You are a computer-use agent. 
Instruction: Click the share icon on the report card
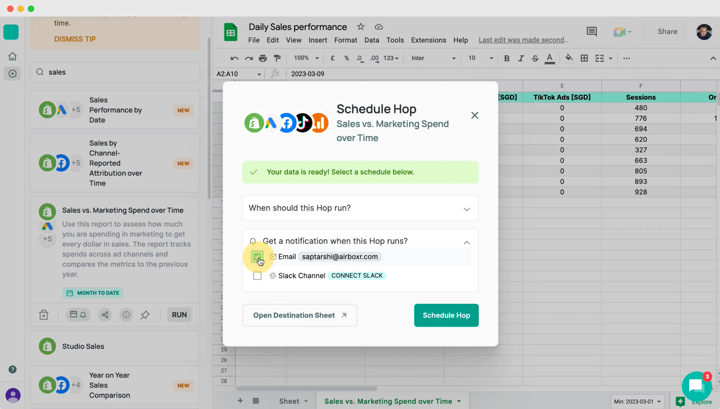tap(105, 315)
